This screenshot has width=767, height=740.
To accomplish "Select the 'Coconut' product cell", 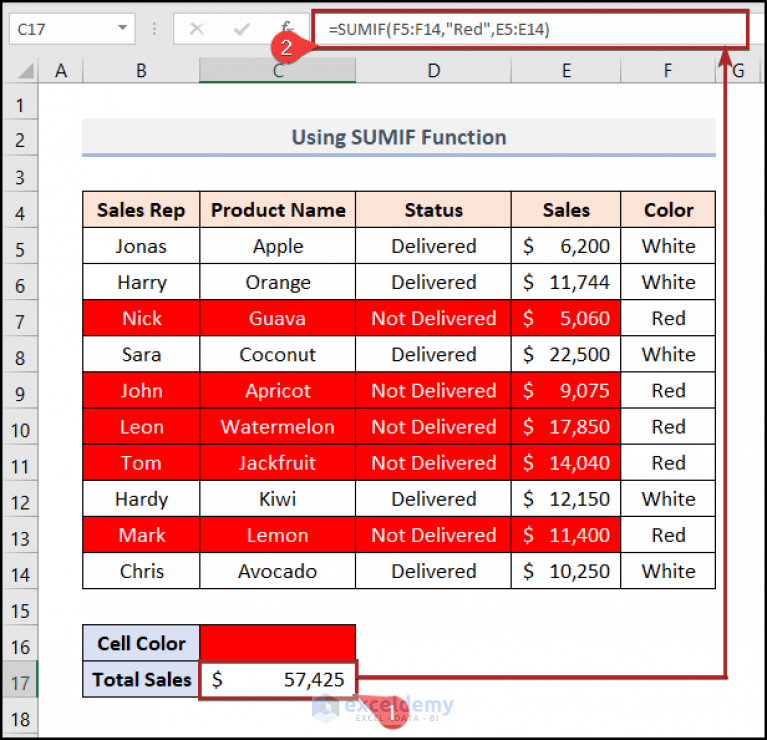I will [277, 355].
